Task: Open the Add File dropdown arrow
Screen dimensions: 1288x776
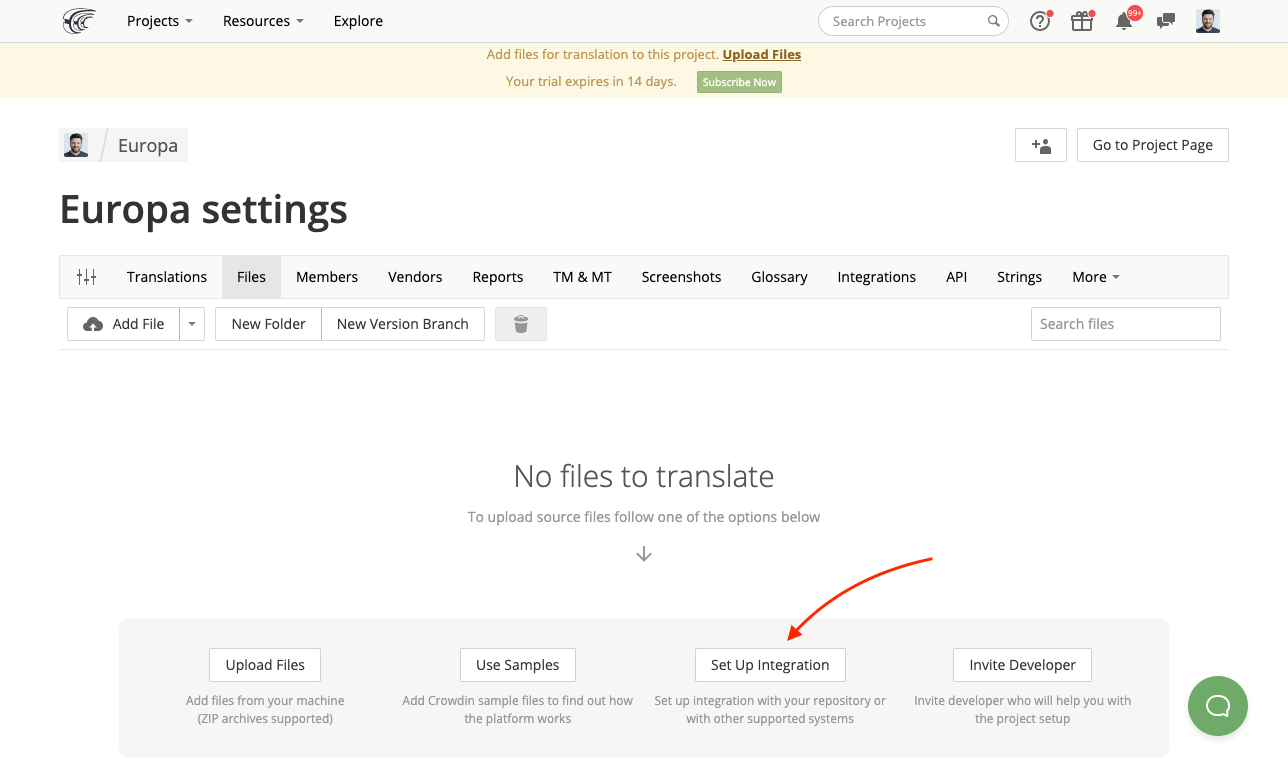Action: (x=192, y=324)
